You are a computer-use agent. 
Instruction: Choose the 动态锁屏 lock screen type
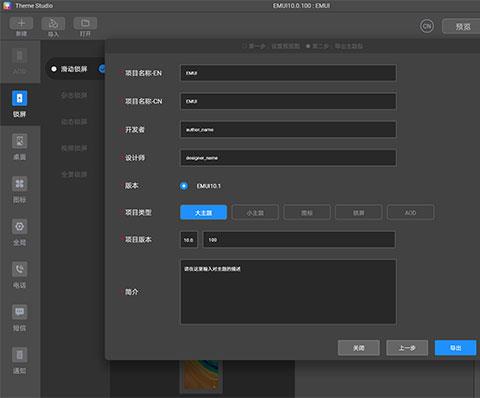point(74,122)
